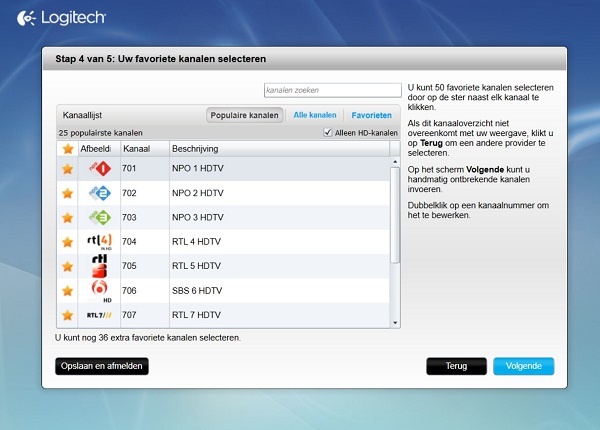The width and height of the screenshot is (600, 430).
Task: Select channel number 701
Action: click(129, 168)
